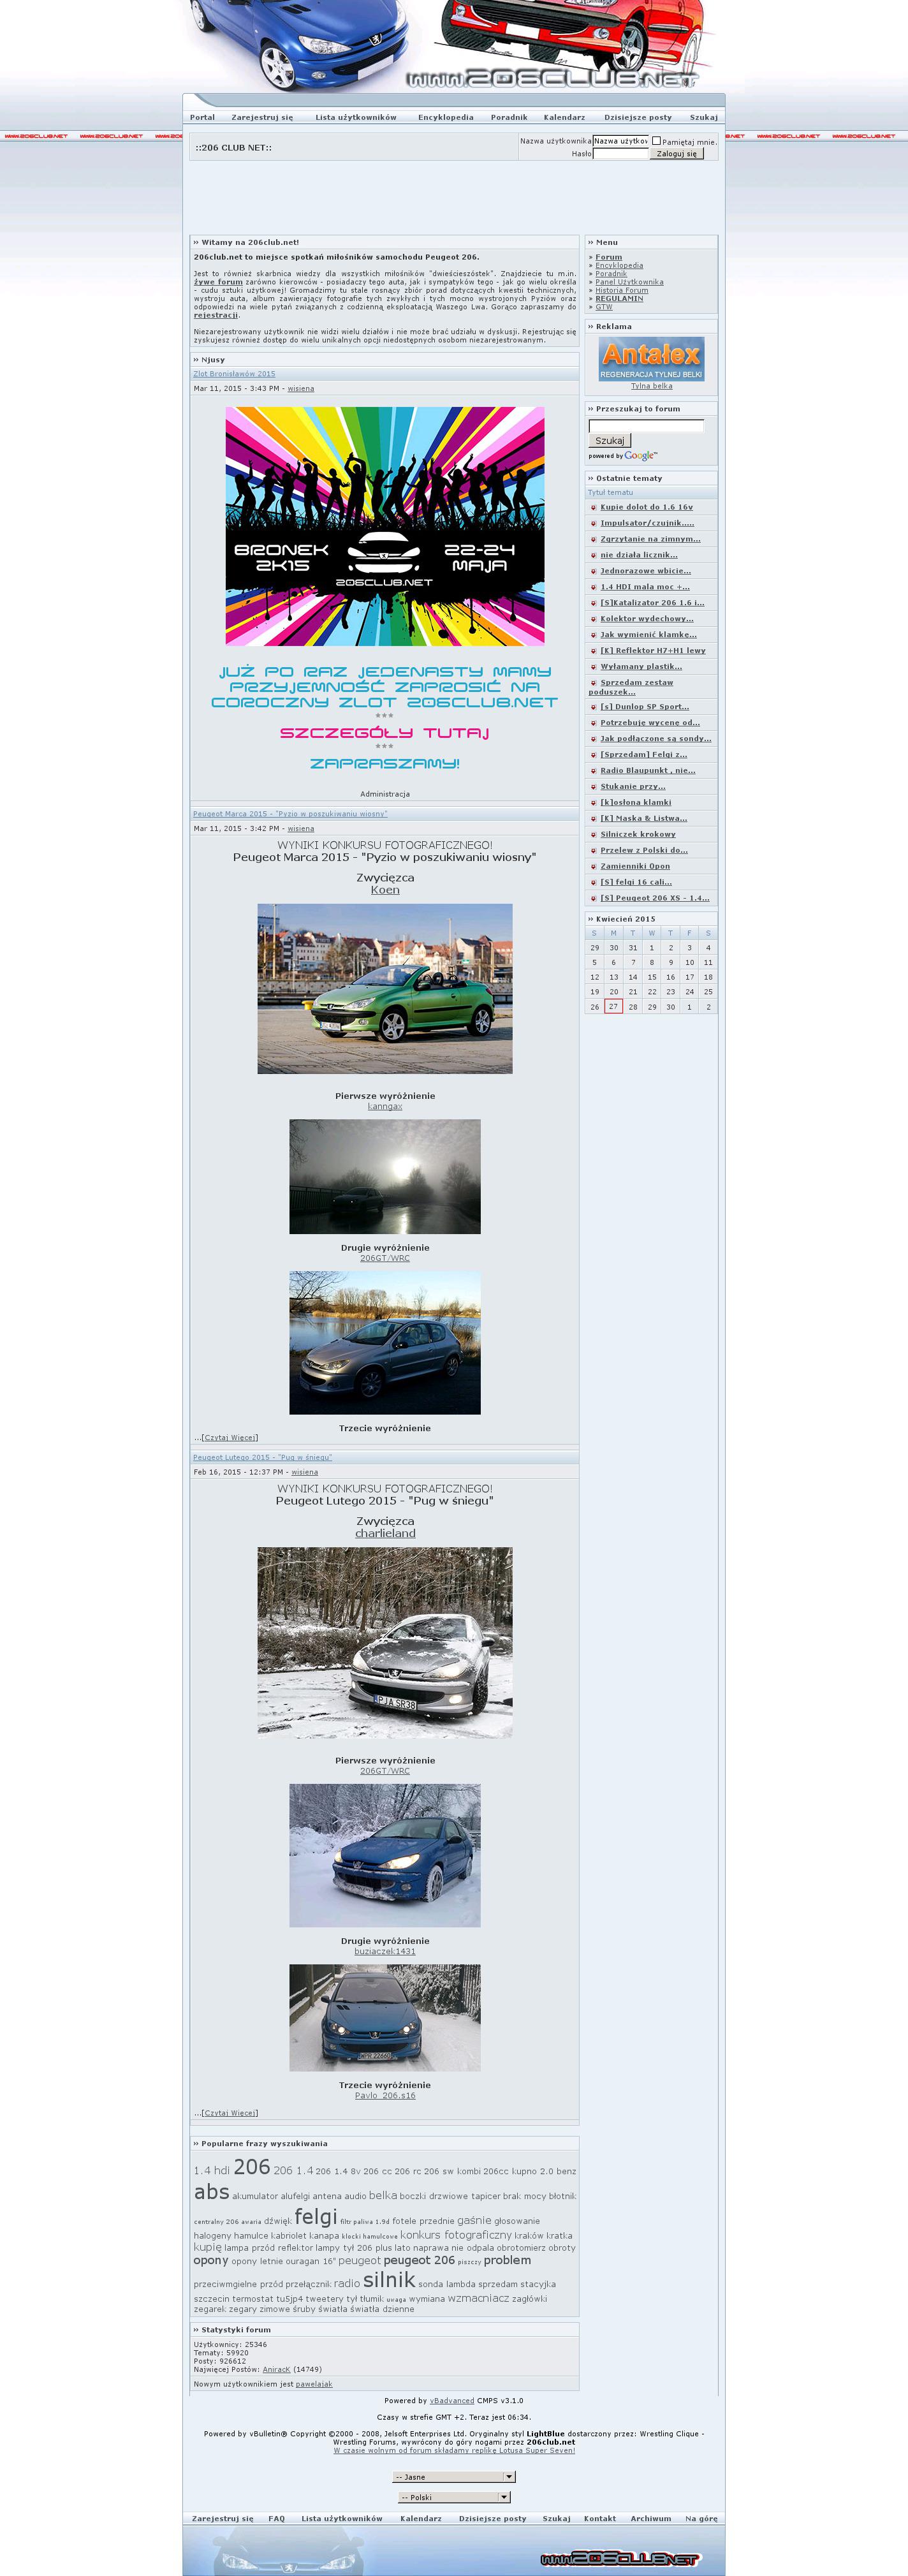
Task: Click the 'Szukaj' button under forum search
Action: pyautogui.click(x=609, y=440)
